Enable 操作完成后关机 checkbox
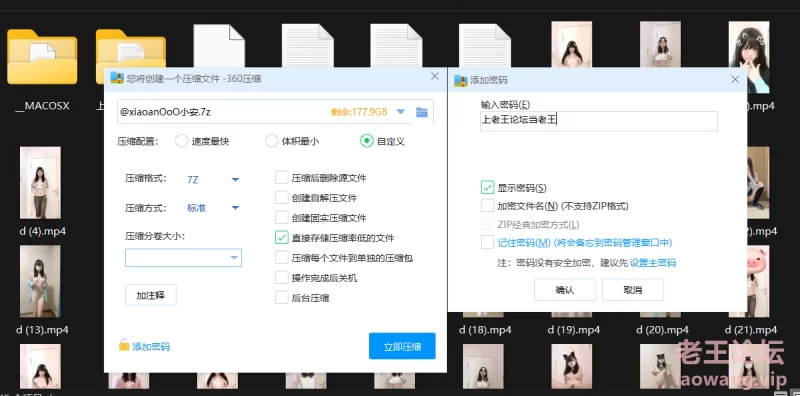 pos(282,278)
